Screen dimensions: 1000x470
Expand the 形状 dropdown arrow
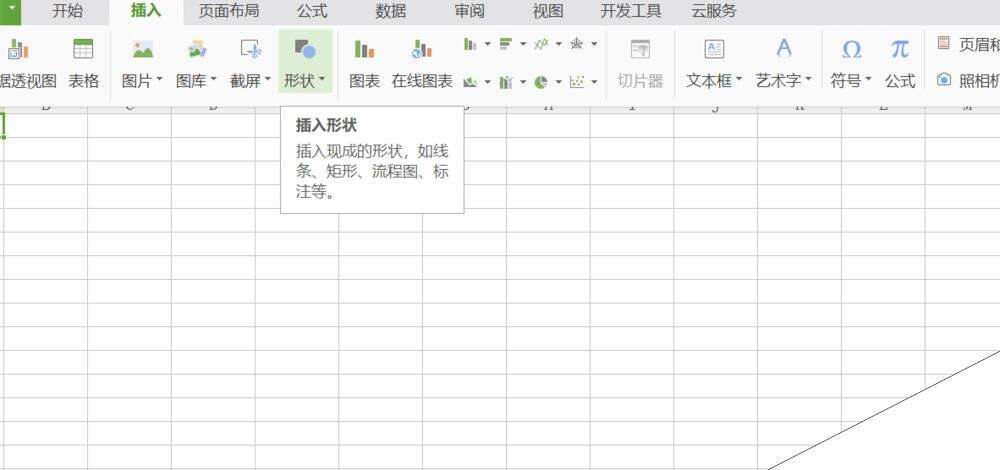[x=322, y=80]
